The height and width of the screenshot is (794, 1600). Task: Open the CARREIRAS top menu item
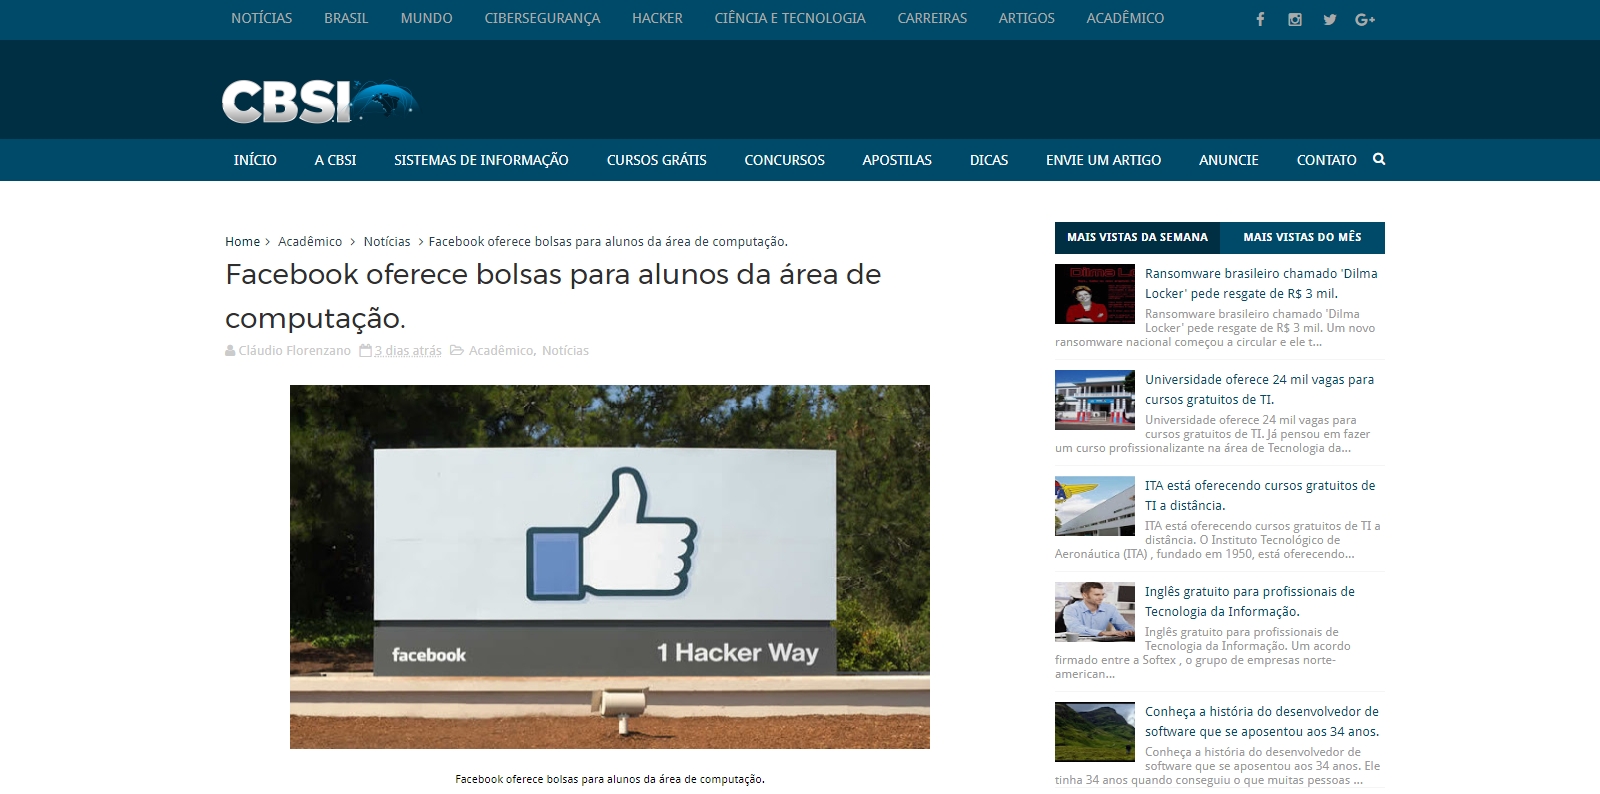[x=932, y=18]
